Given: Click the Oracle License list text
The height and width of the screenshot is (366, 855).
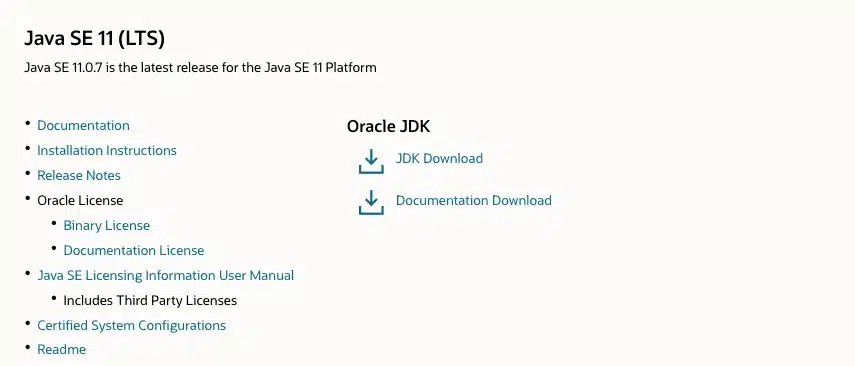Looking at the screenshot, I should click(x=80, y=201).
